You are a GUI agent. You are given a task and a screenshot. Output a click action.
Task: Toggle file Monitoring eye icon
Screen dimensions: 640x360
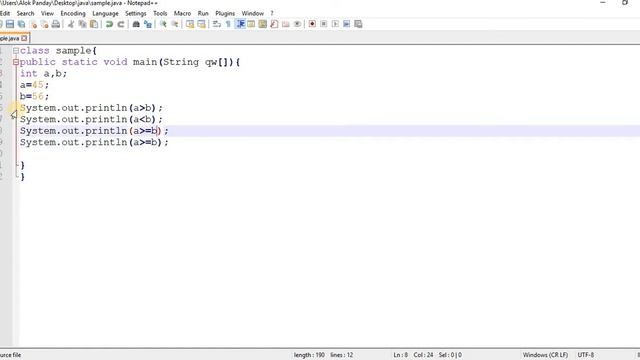click(298, 24)
